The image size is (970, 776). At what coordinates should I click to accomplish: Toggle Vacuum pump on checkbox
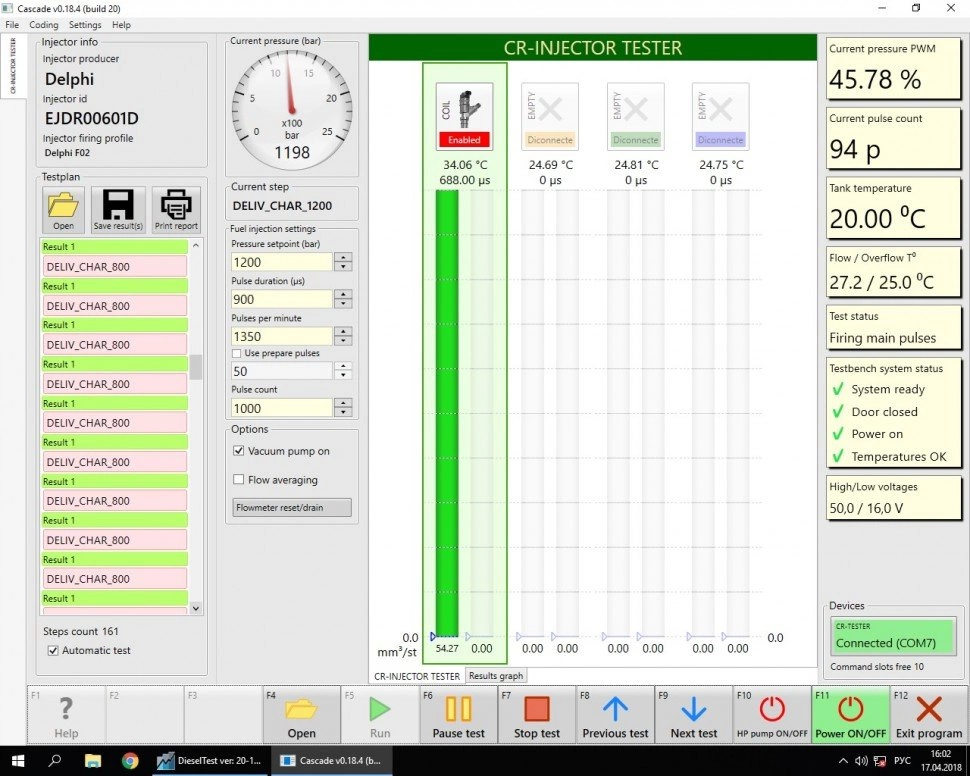[x=238, y=451]
